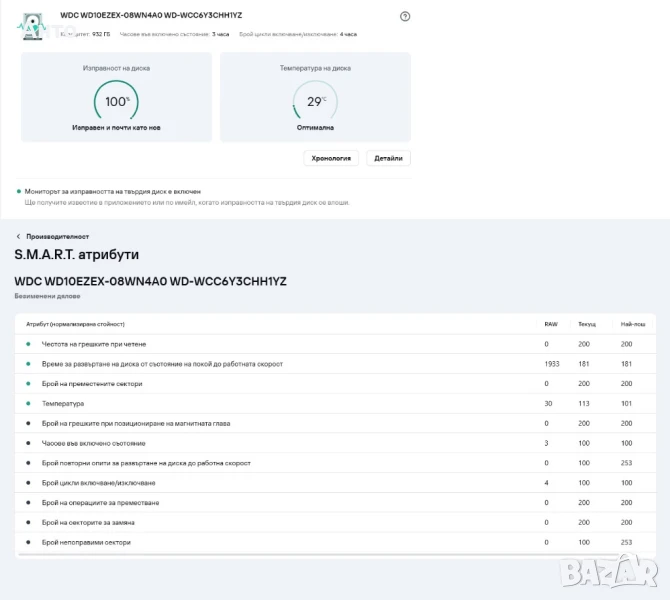Open the Хронология history view
Screen dimensions: 670x600
pyautogui.click(x=331, y=158)
